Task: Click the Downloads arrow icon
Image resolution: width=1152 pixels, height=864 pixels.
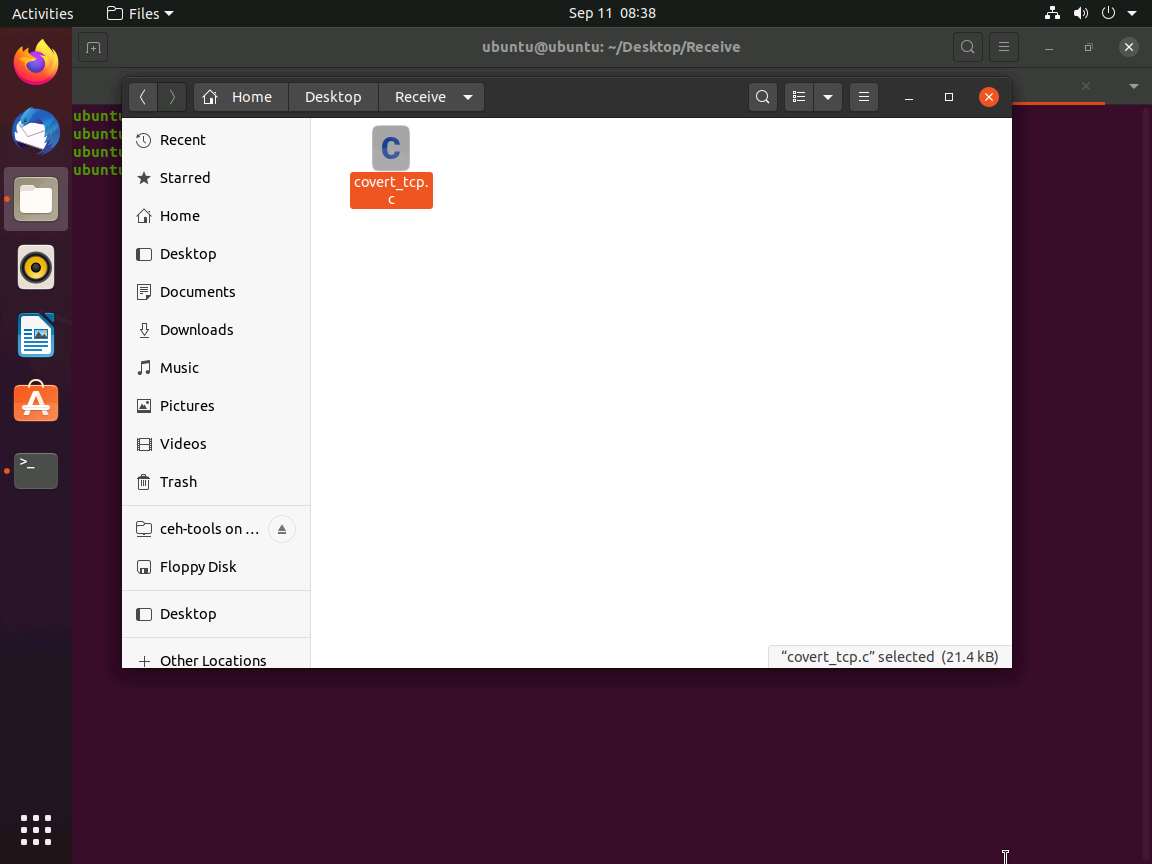Action: pos(144,330)
